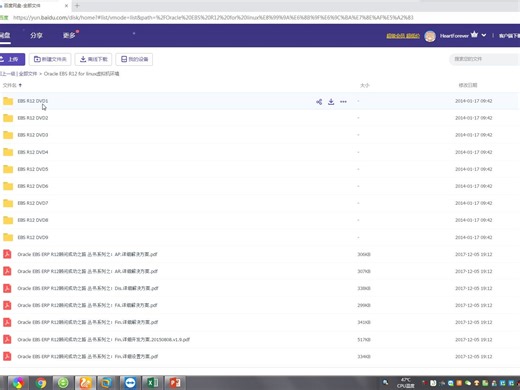Sort files by the modified date column header
The height and width of the screenshot is (390, 520).
point(468,85)
